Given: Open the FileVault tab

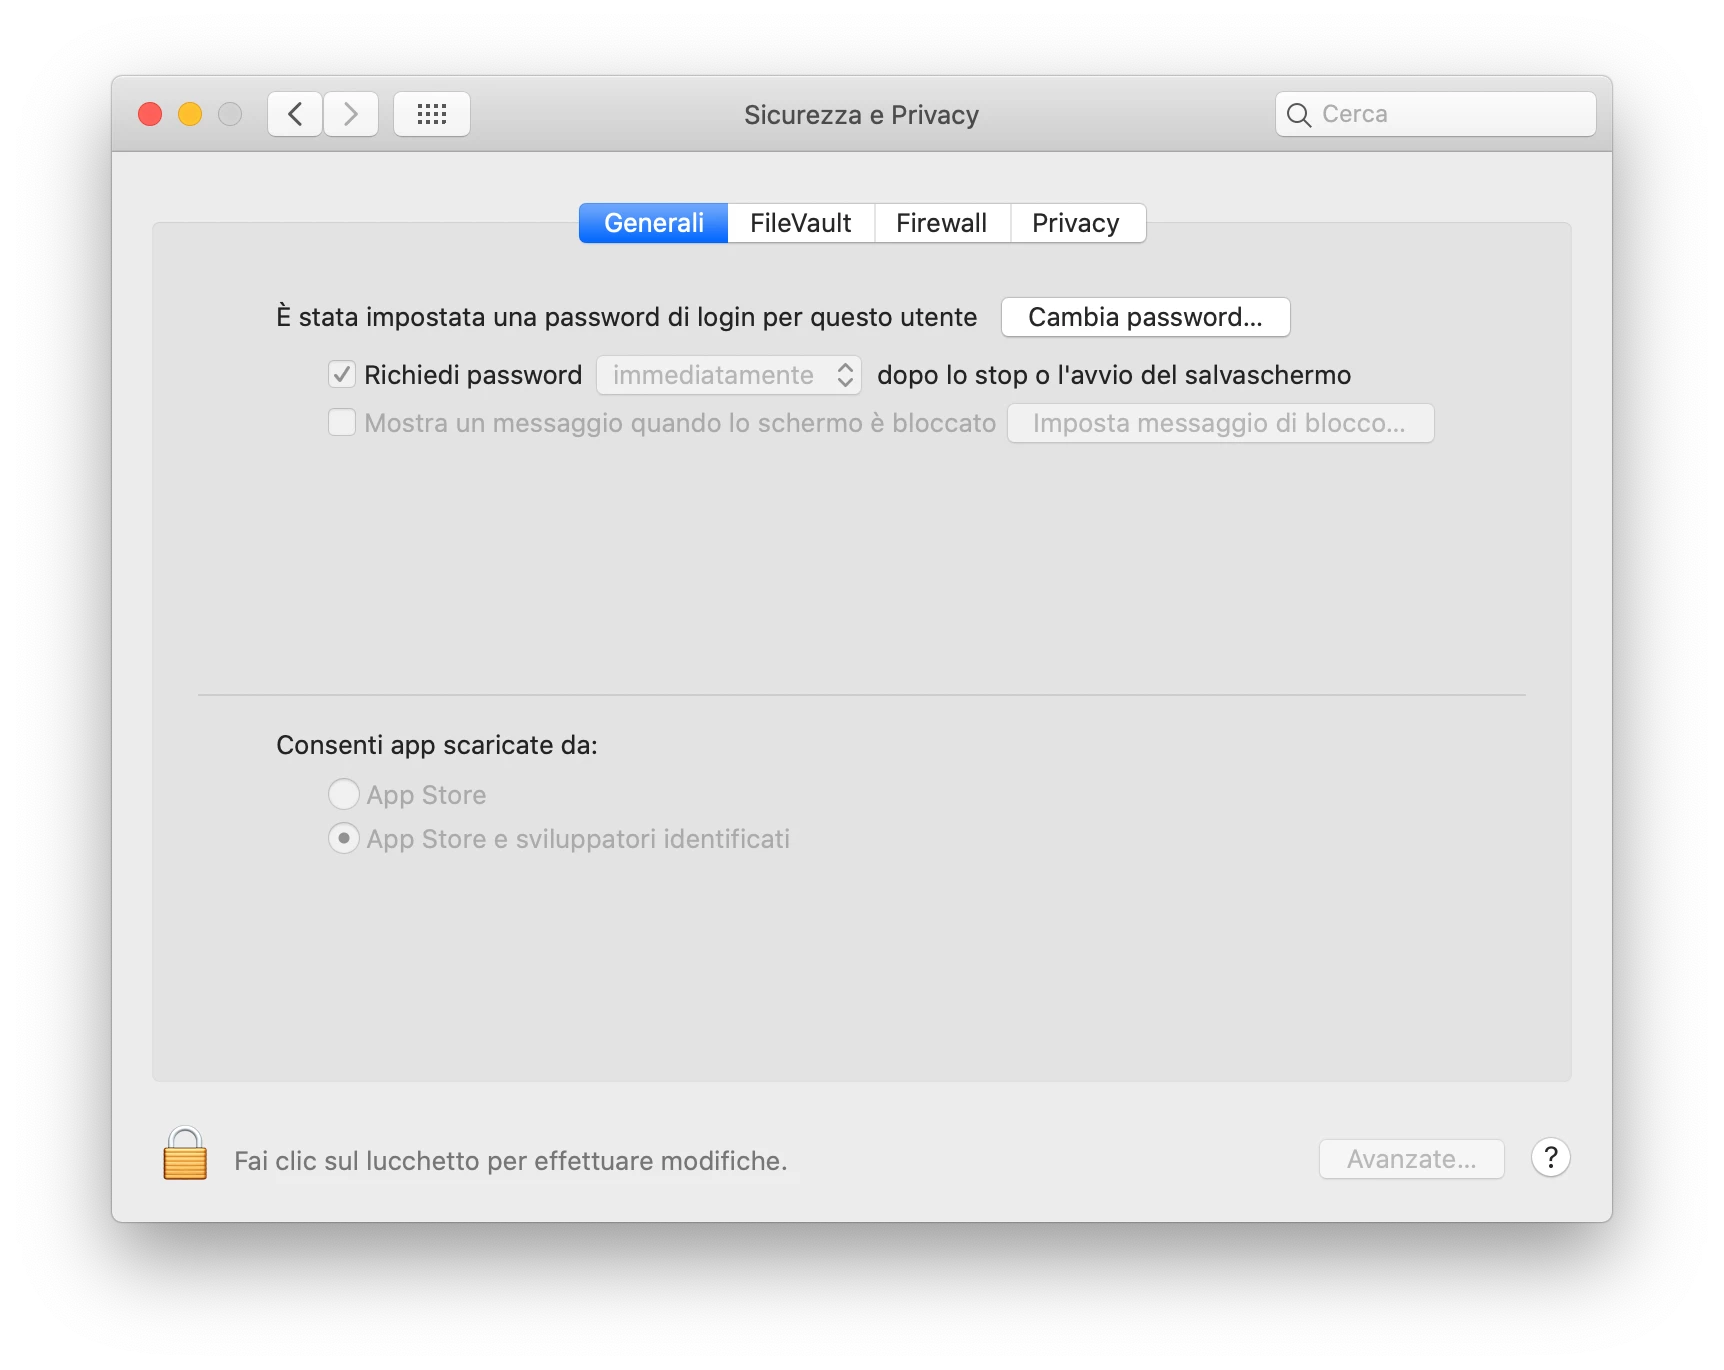Looking at the screenshot, I should click(801, 223).
